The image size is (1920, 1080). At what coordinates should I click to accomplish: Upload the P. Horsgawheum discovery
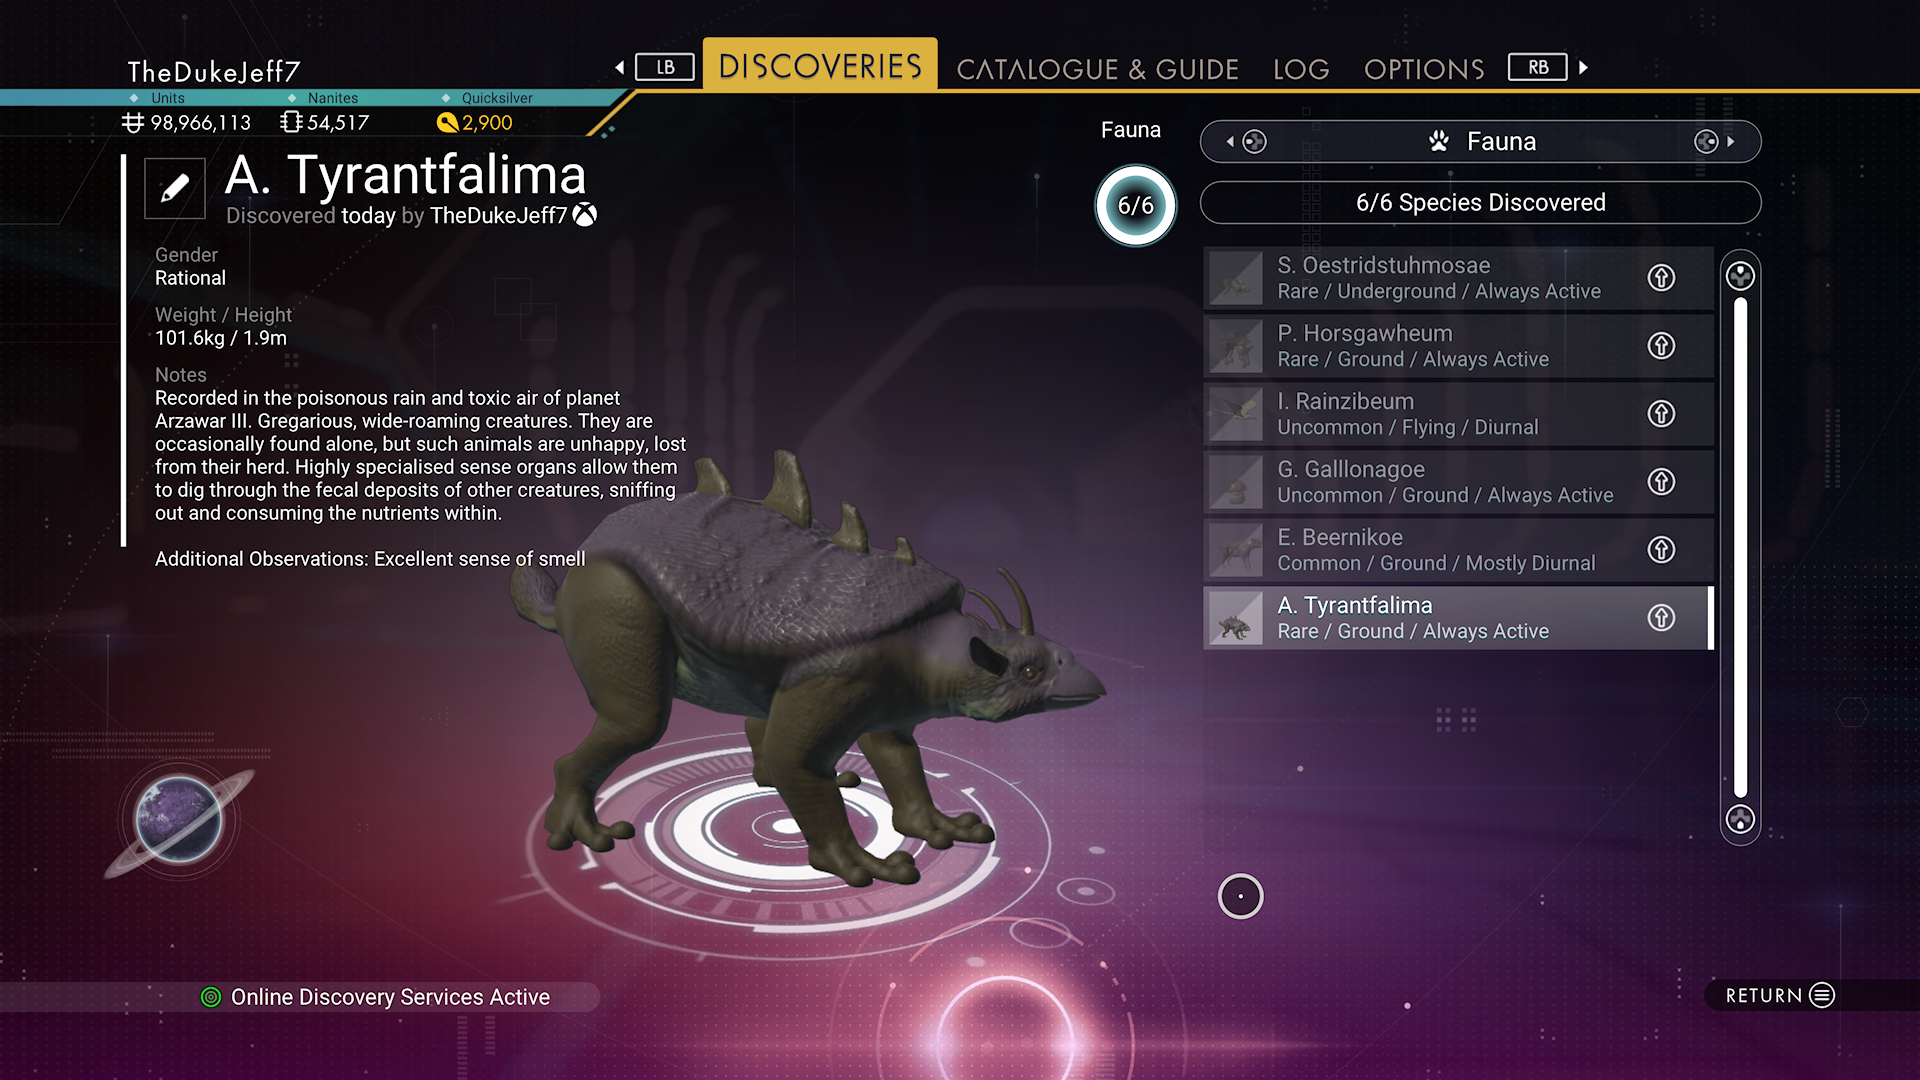[x=1661, y=346]
